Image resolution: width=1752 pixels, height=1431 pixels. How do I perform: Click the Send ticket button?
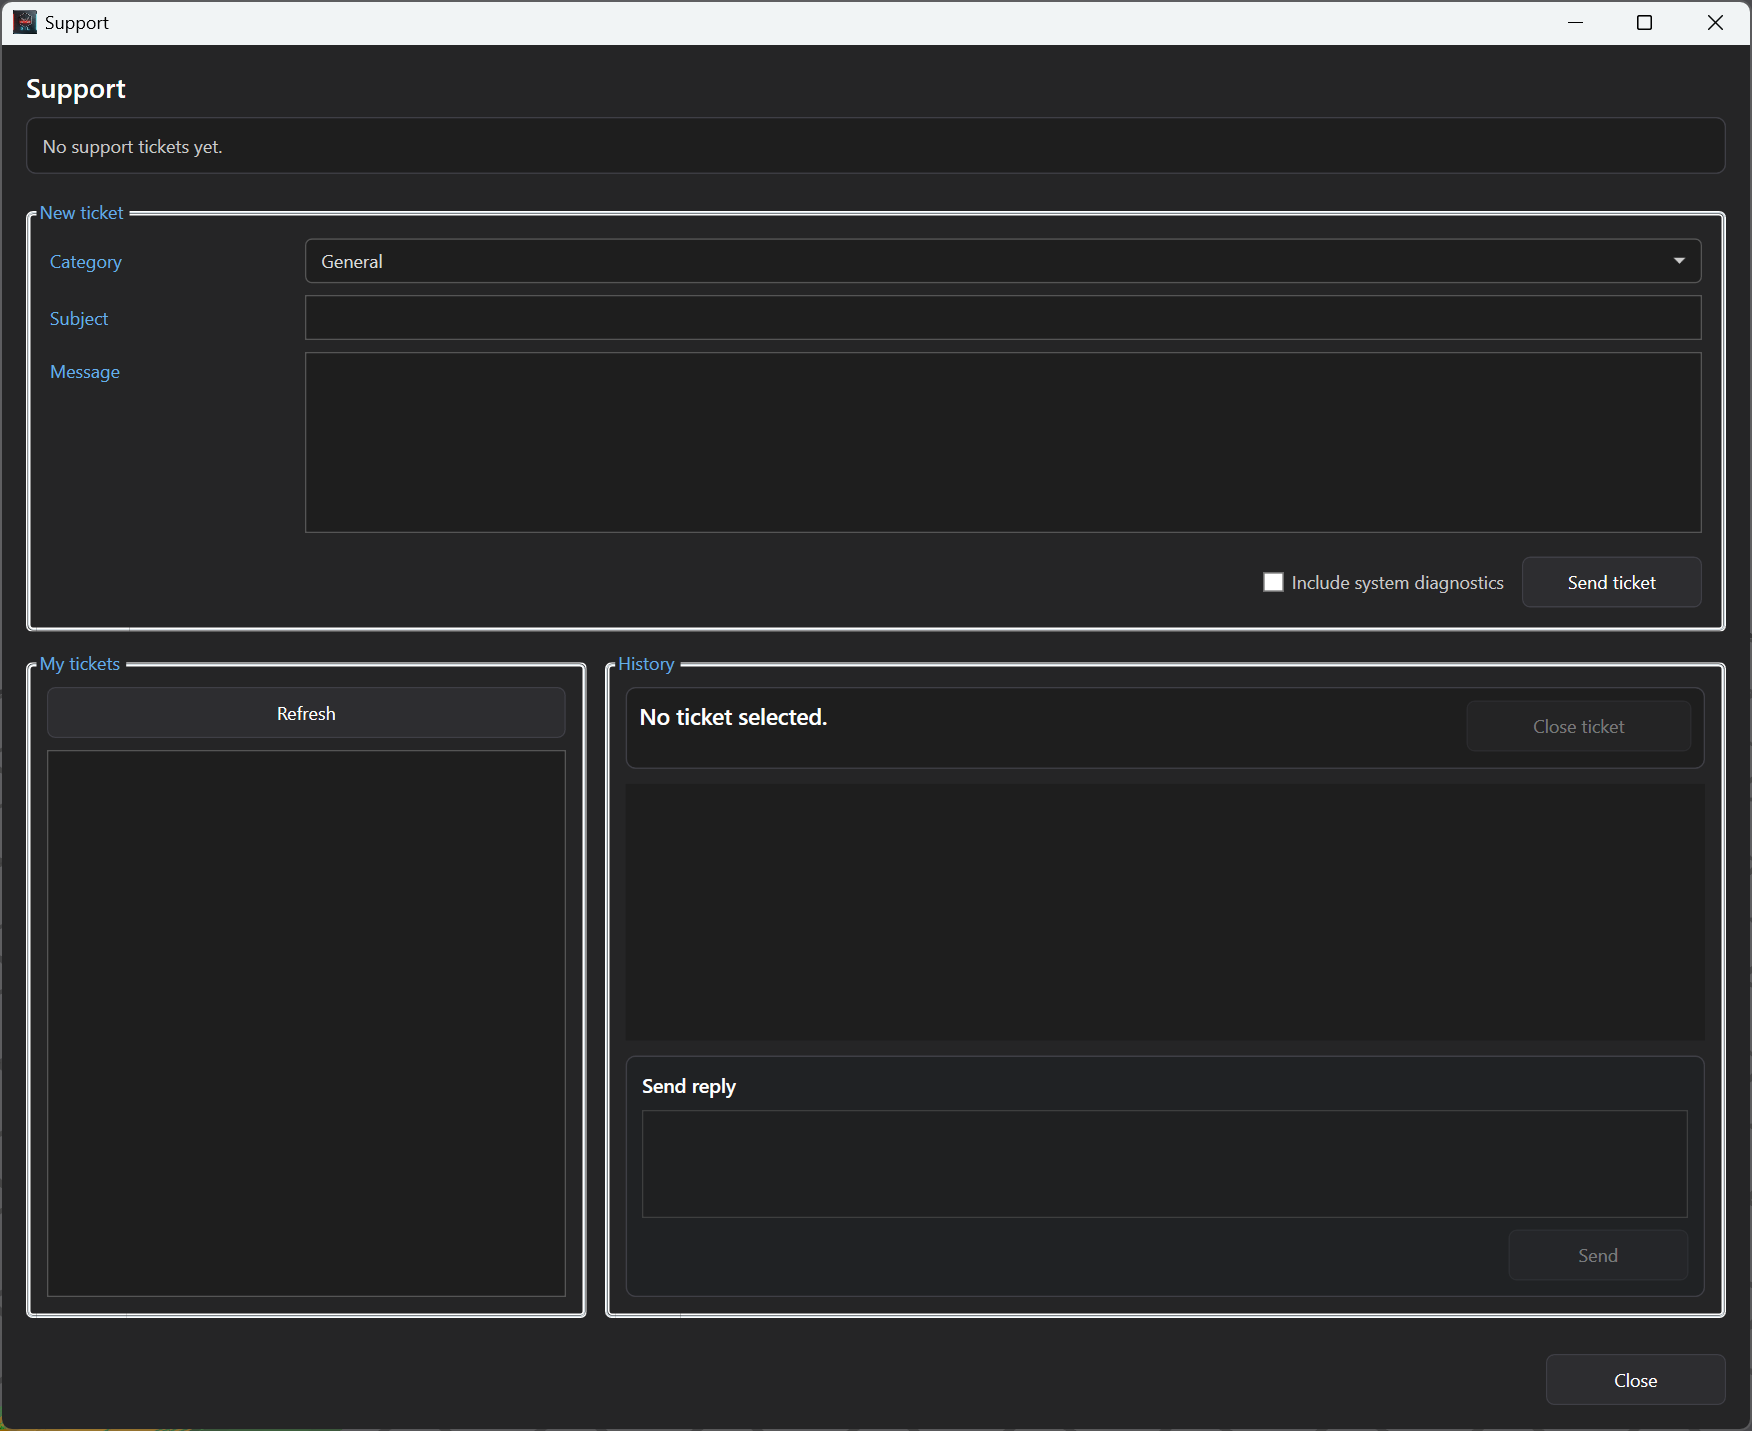point(1611,582)
